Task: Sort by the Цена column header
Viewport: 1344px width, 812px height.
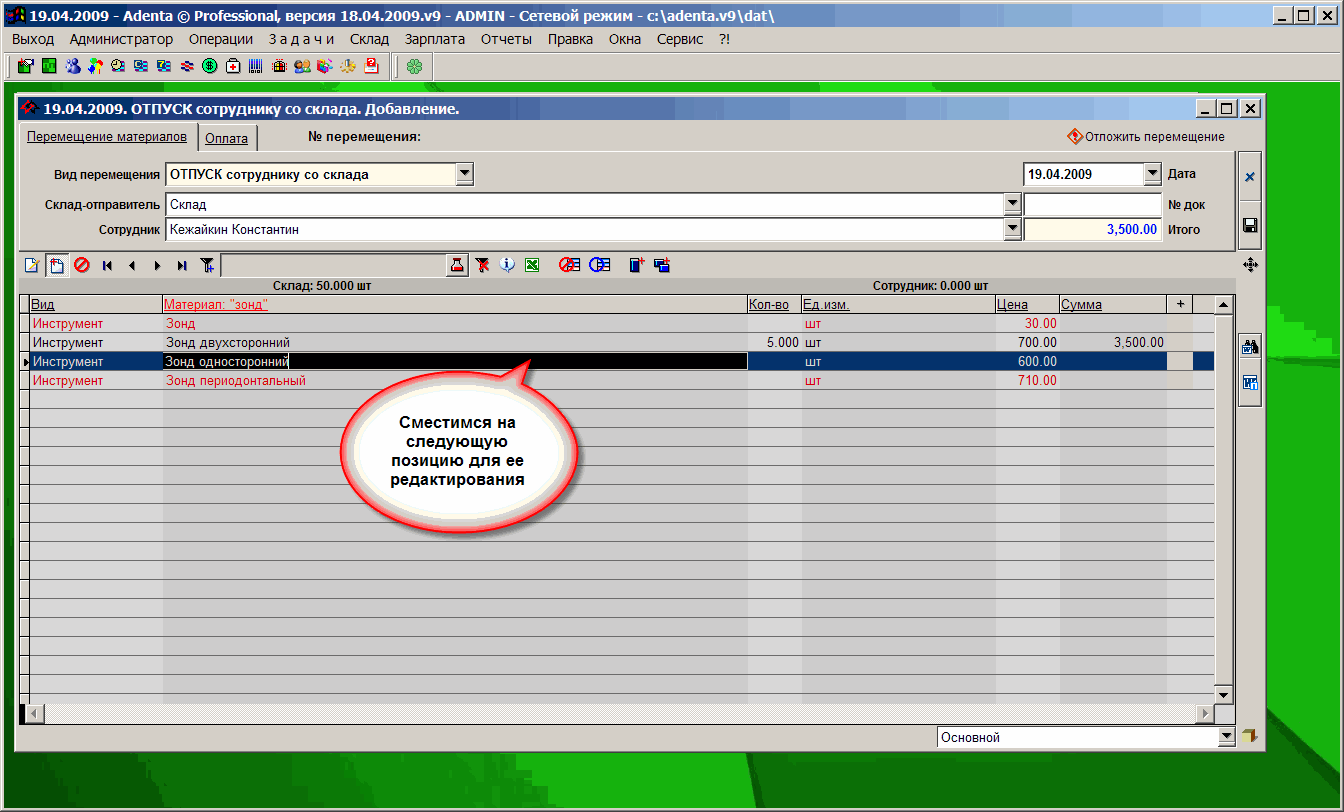Action: point(1012,304)
